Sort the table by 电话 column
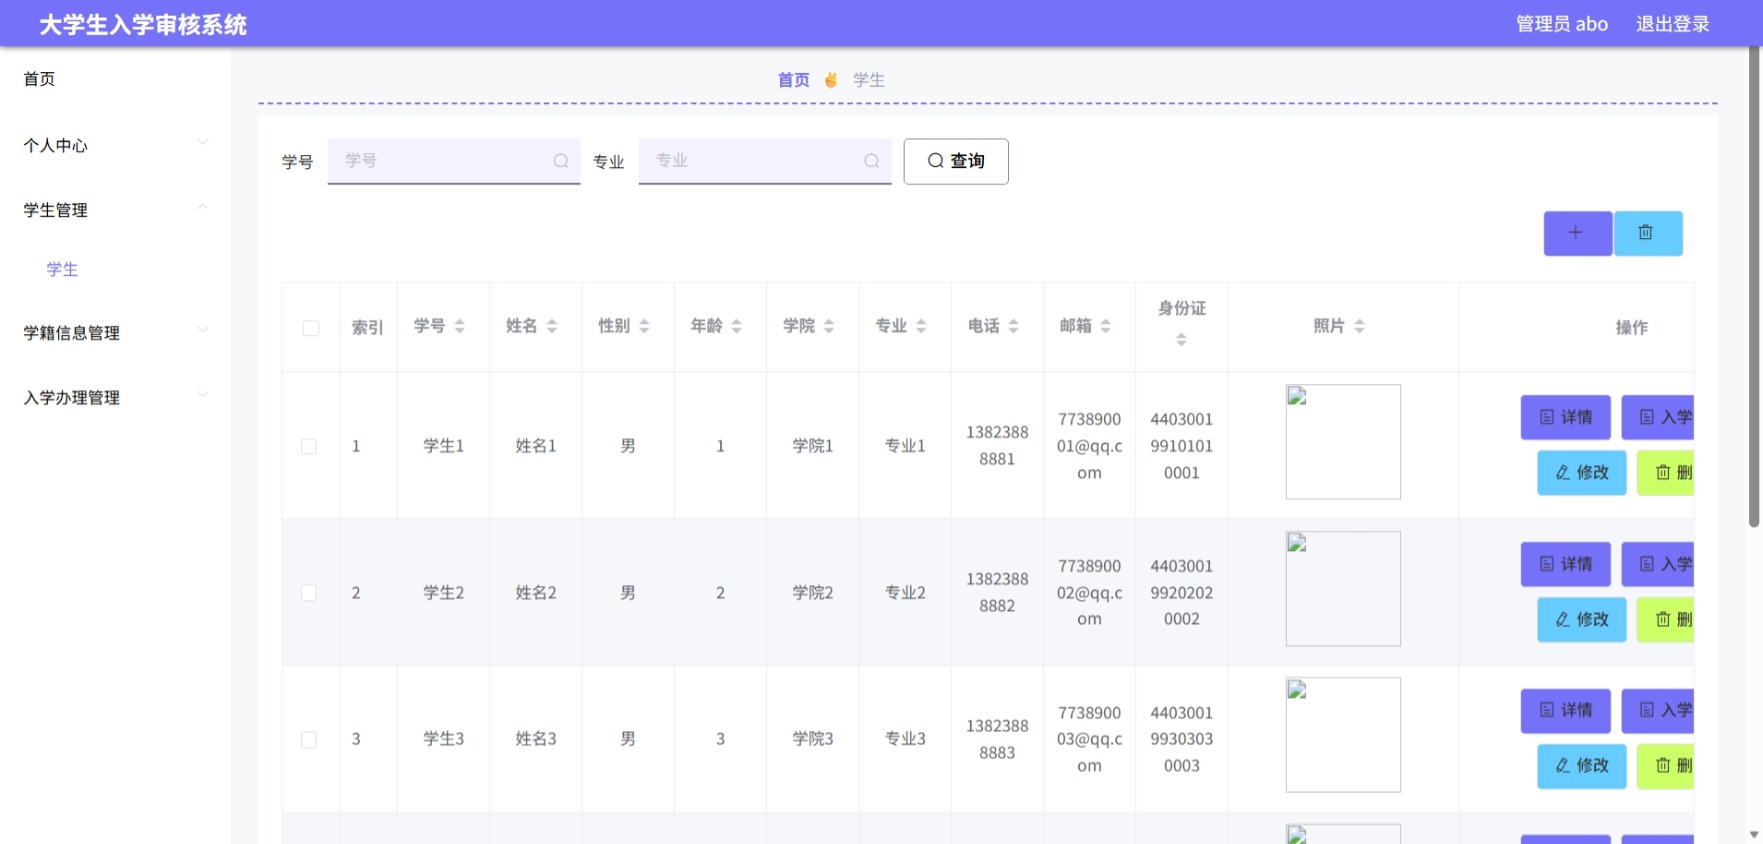Viewport: 1763px width, 844px height. 1013,326
